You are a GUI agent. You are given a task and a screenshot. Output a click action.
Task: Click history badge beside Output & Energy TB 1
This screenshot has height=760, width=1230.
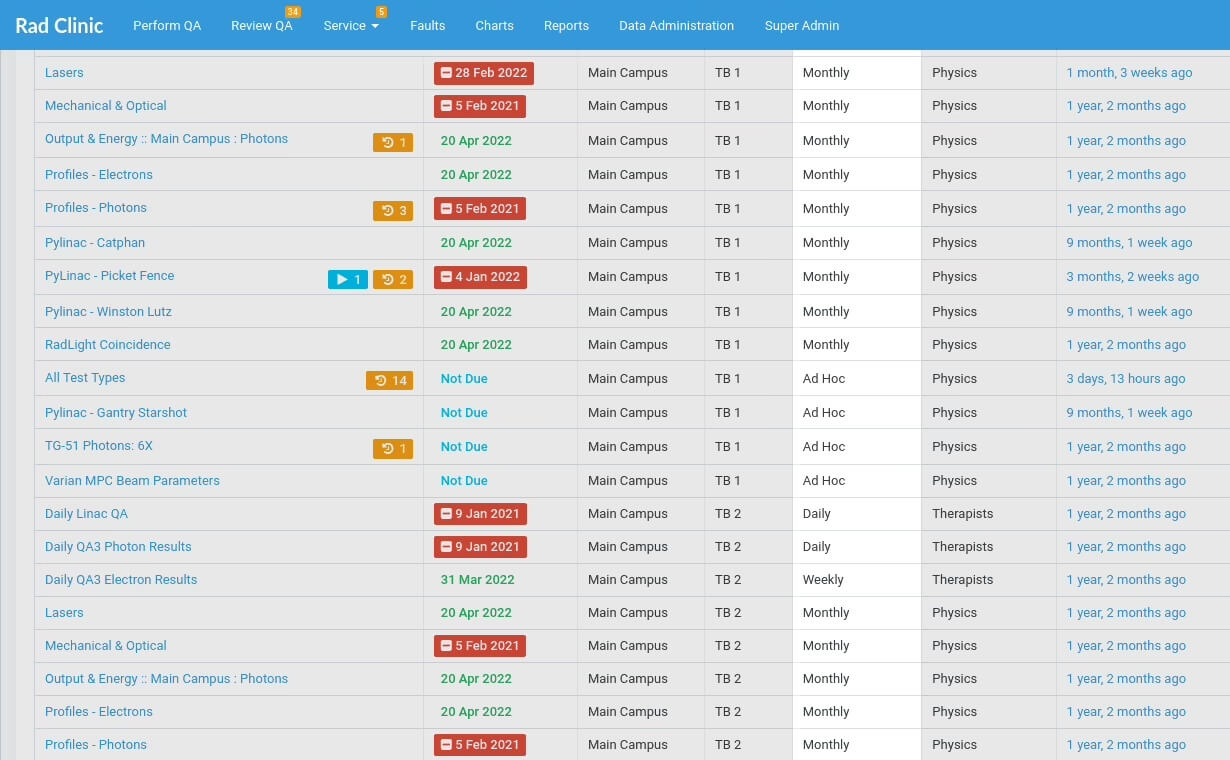tap(393, 142)
